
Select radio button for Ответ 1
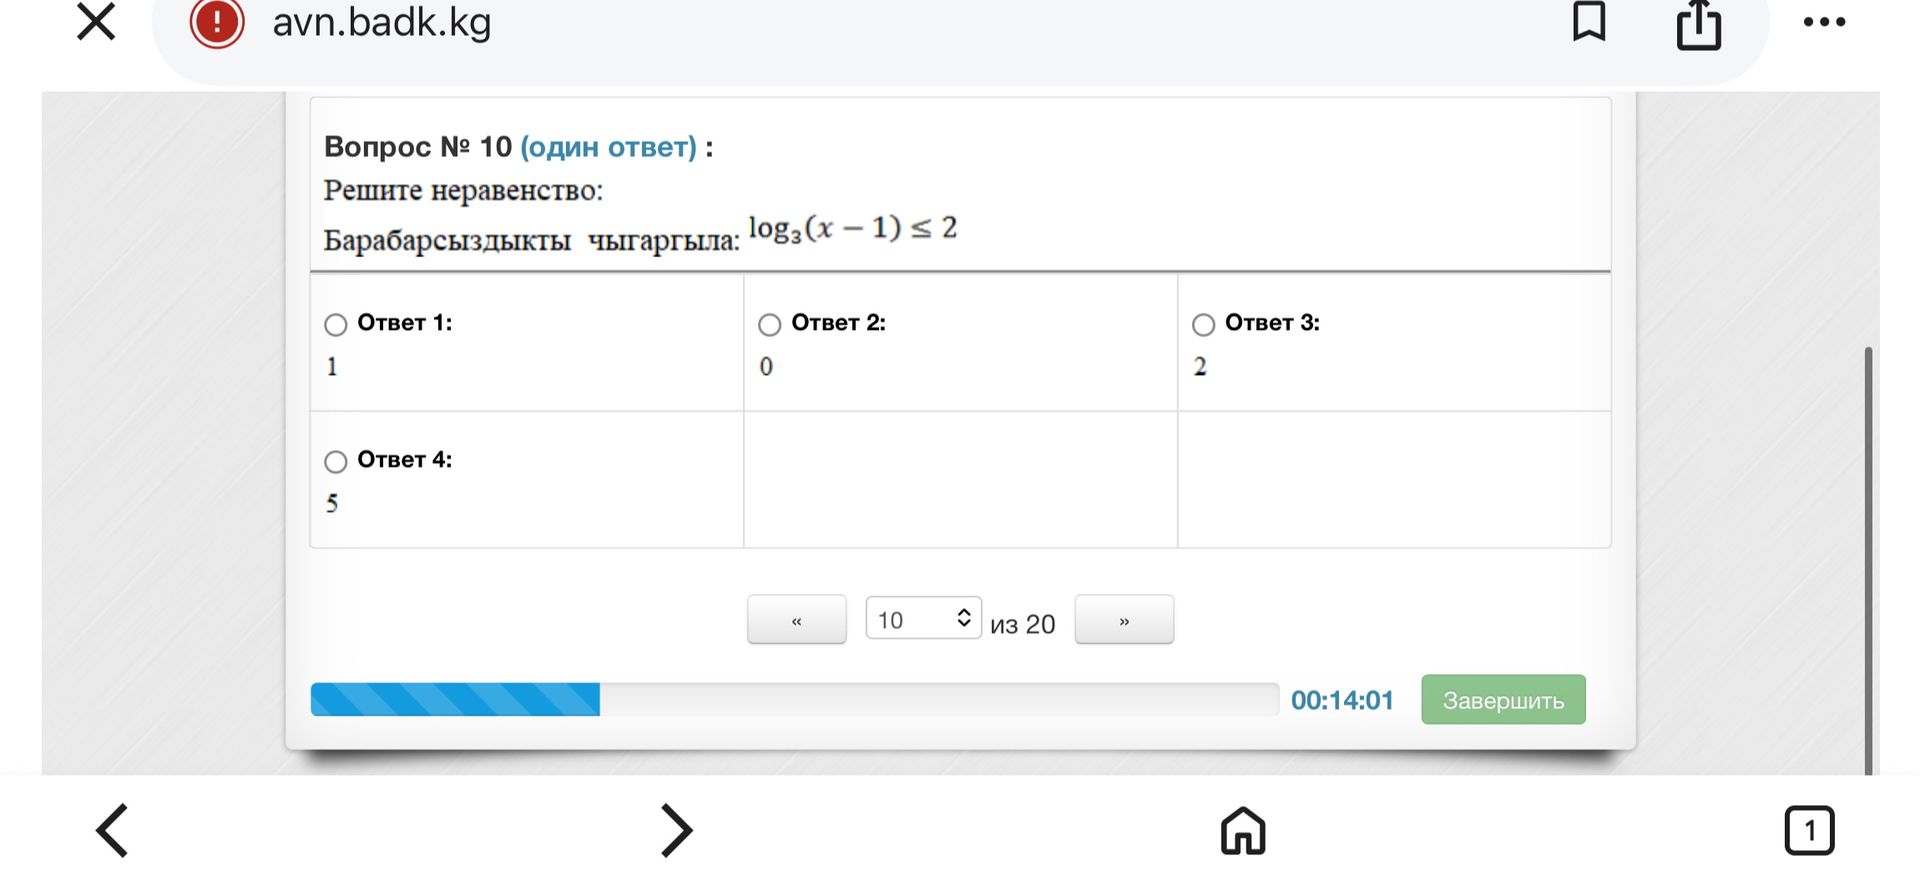click(x=336, y=324)
